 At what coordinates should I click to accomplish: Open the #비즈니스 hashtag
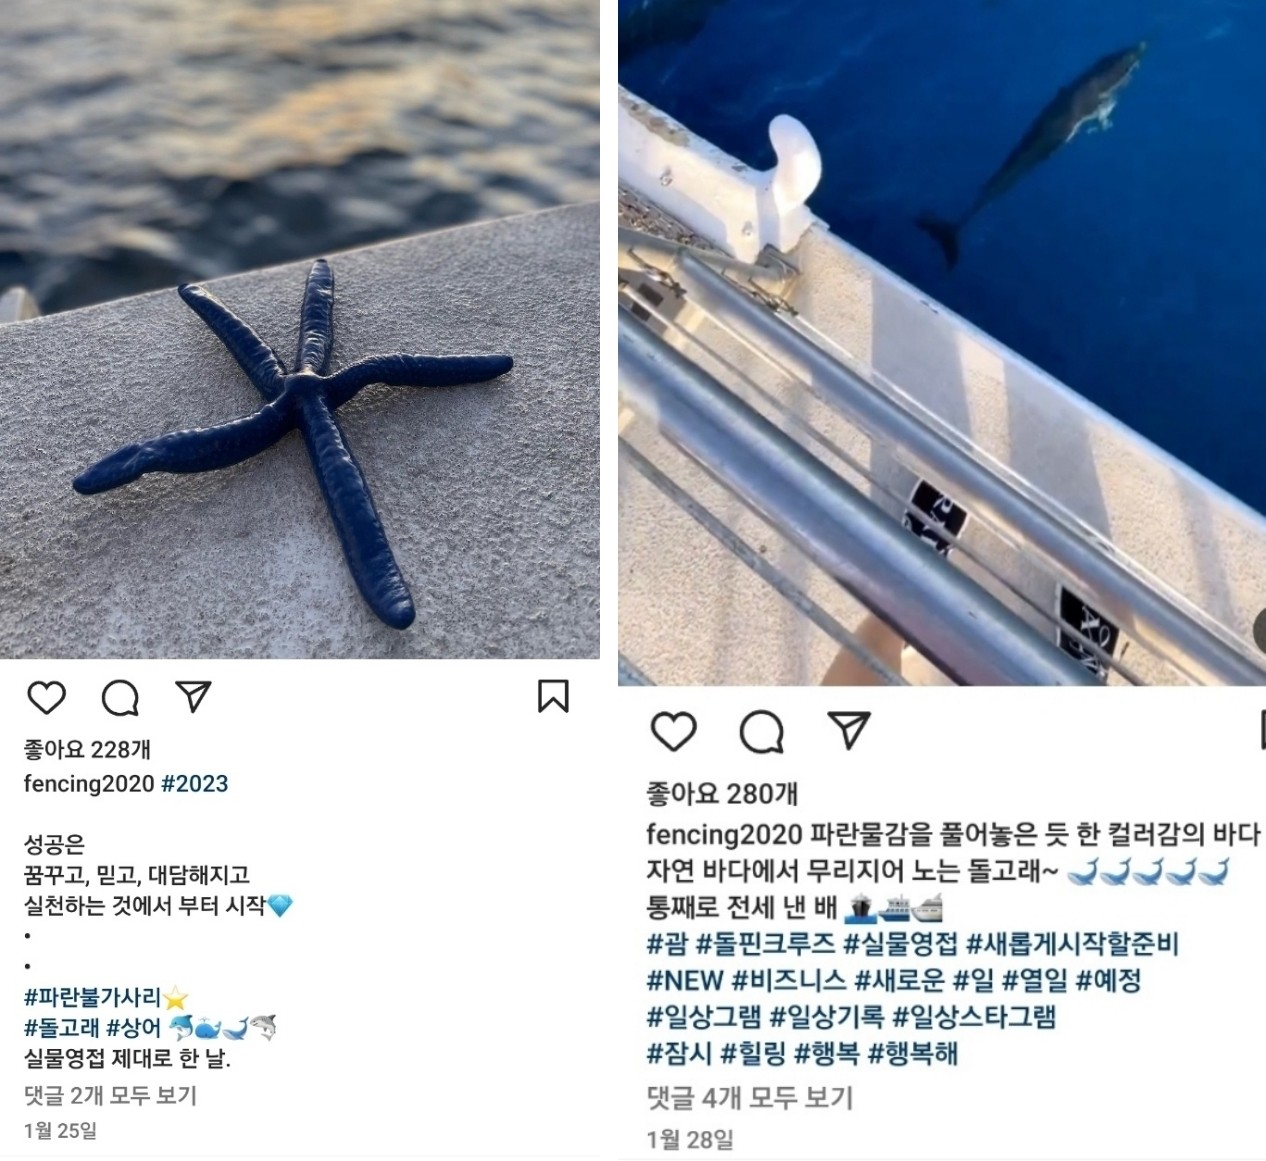pos(791,981)
